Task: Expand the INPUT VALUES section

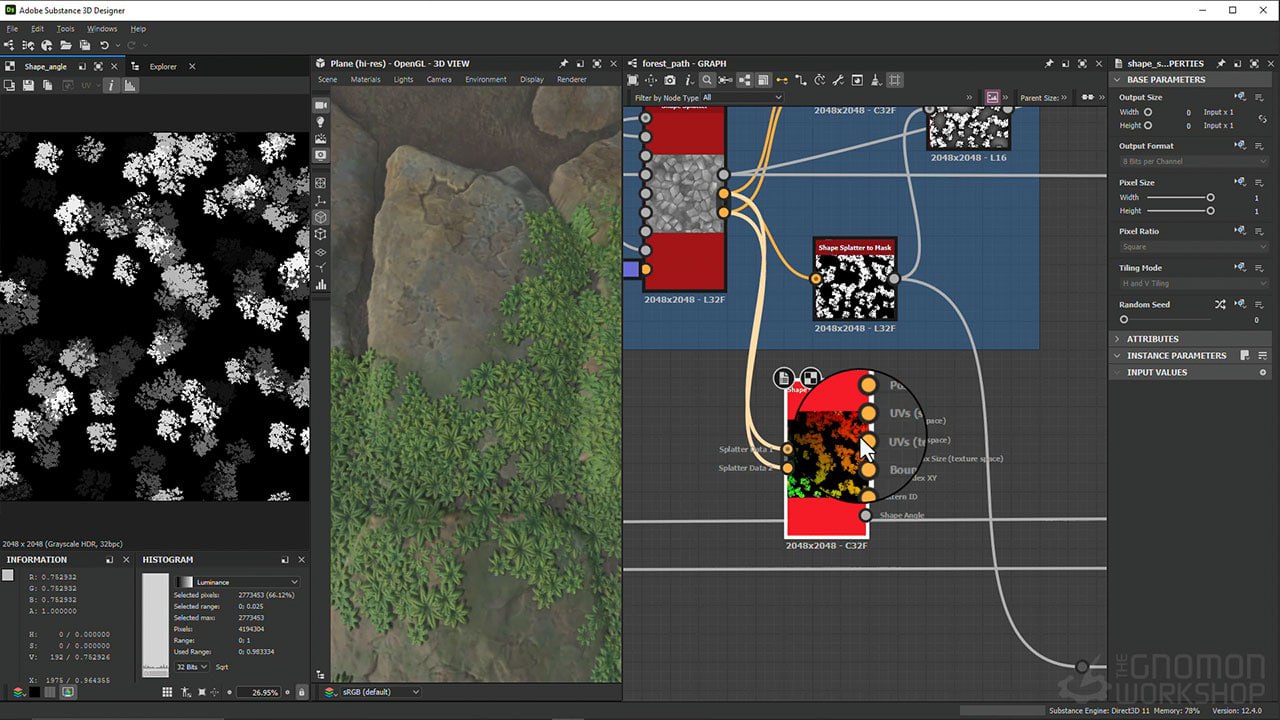Action: pos(1117,372)
